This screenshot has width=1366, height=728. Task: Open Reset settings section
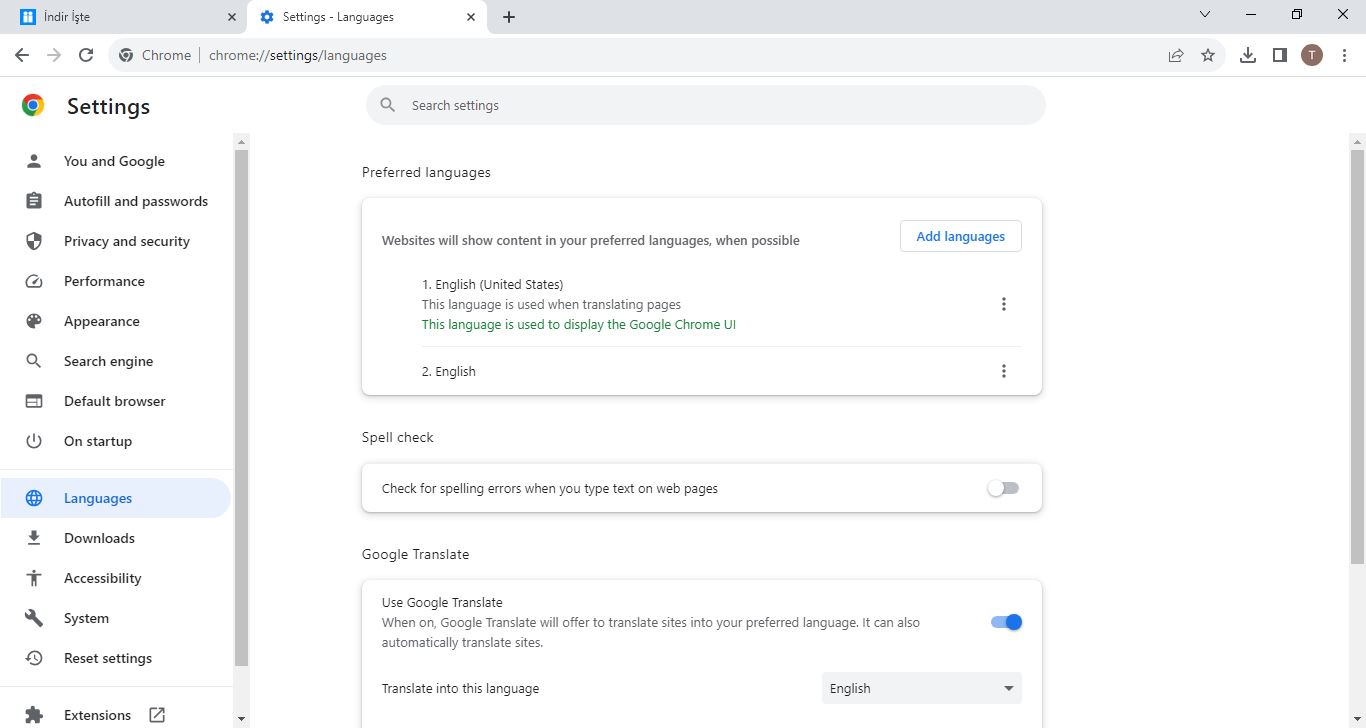(x=115, y=658)
